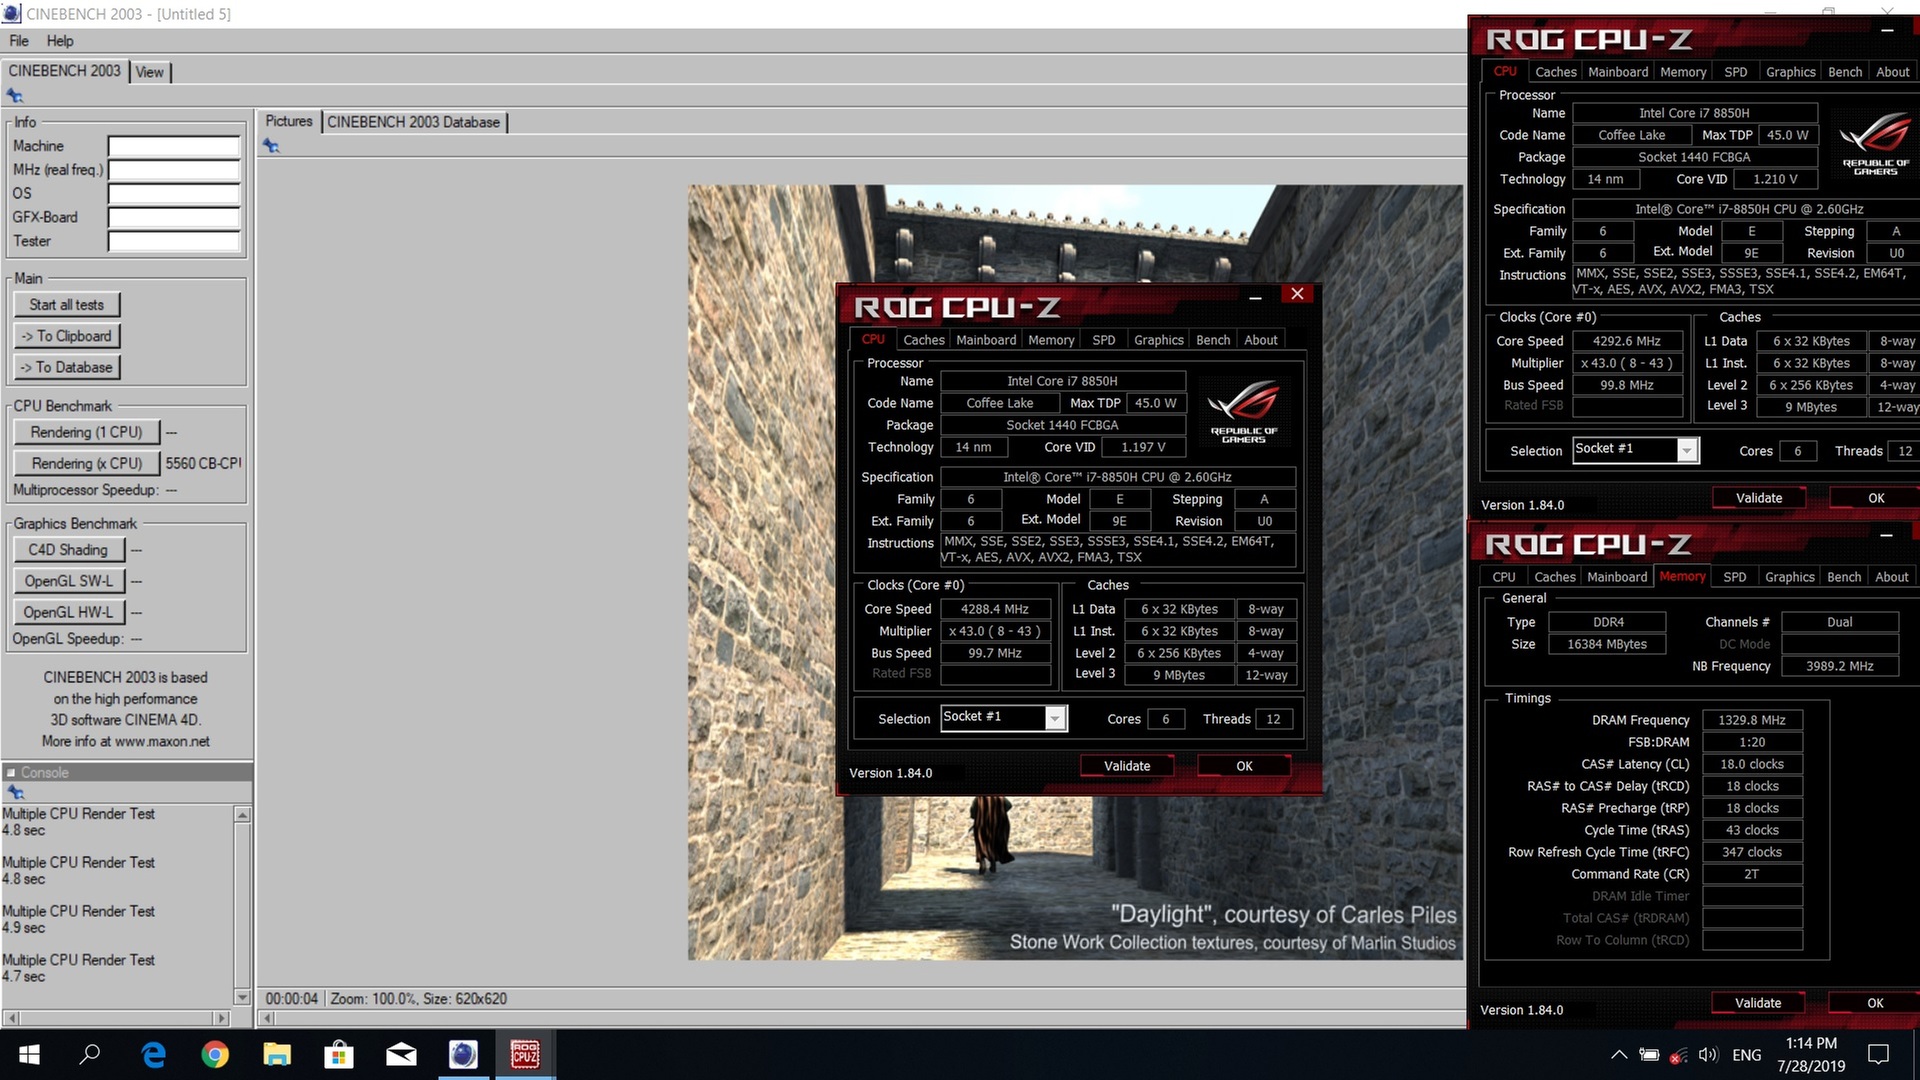
Task: Click ROG logo in top-right CPU-Z window
Action: [x=1875, y=143]
